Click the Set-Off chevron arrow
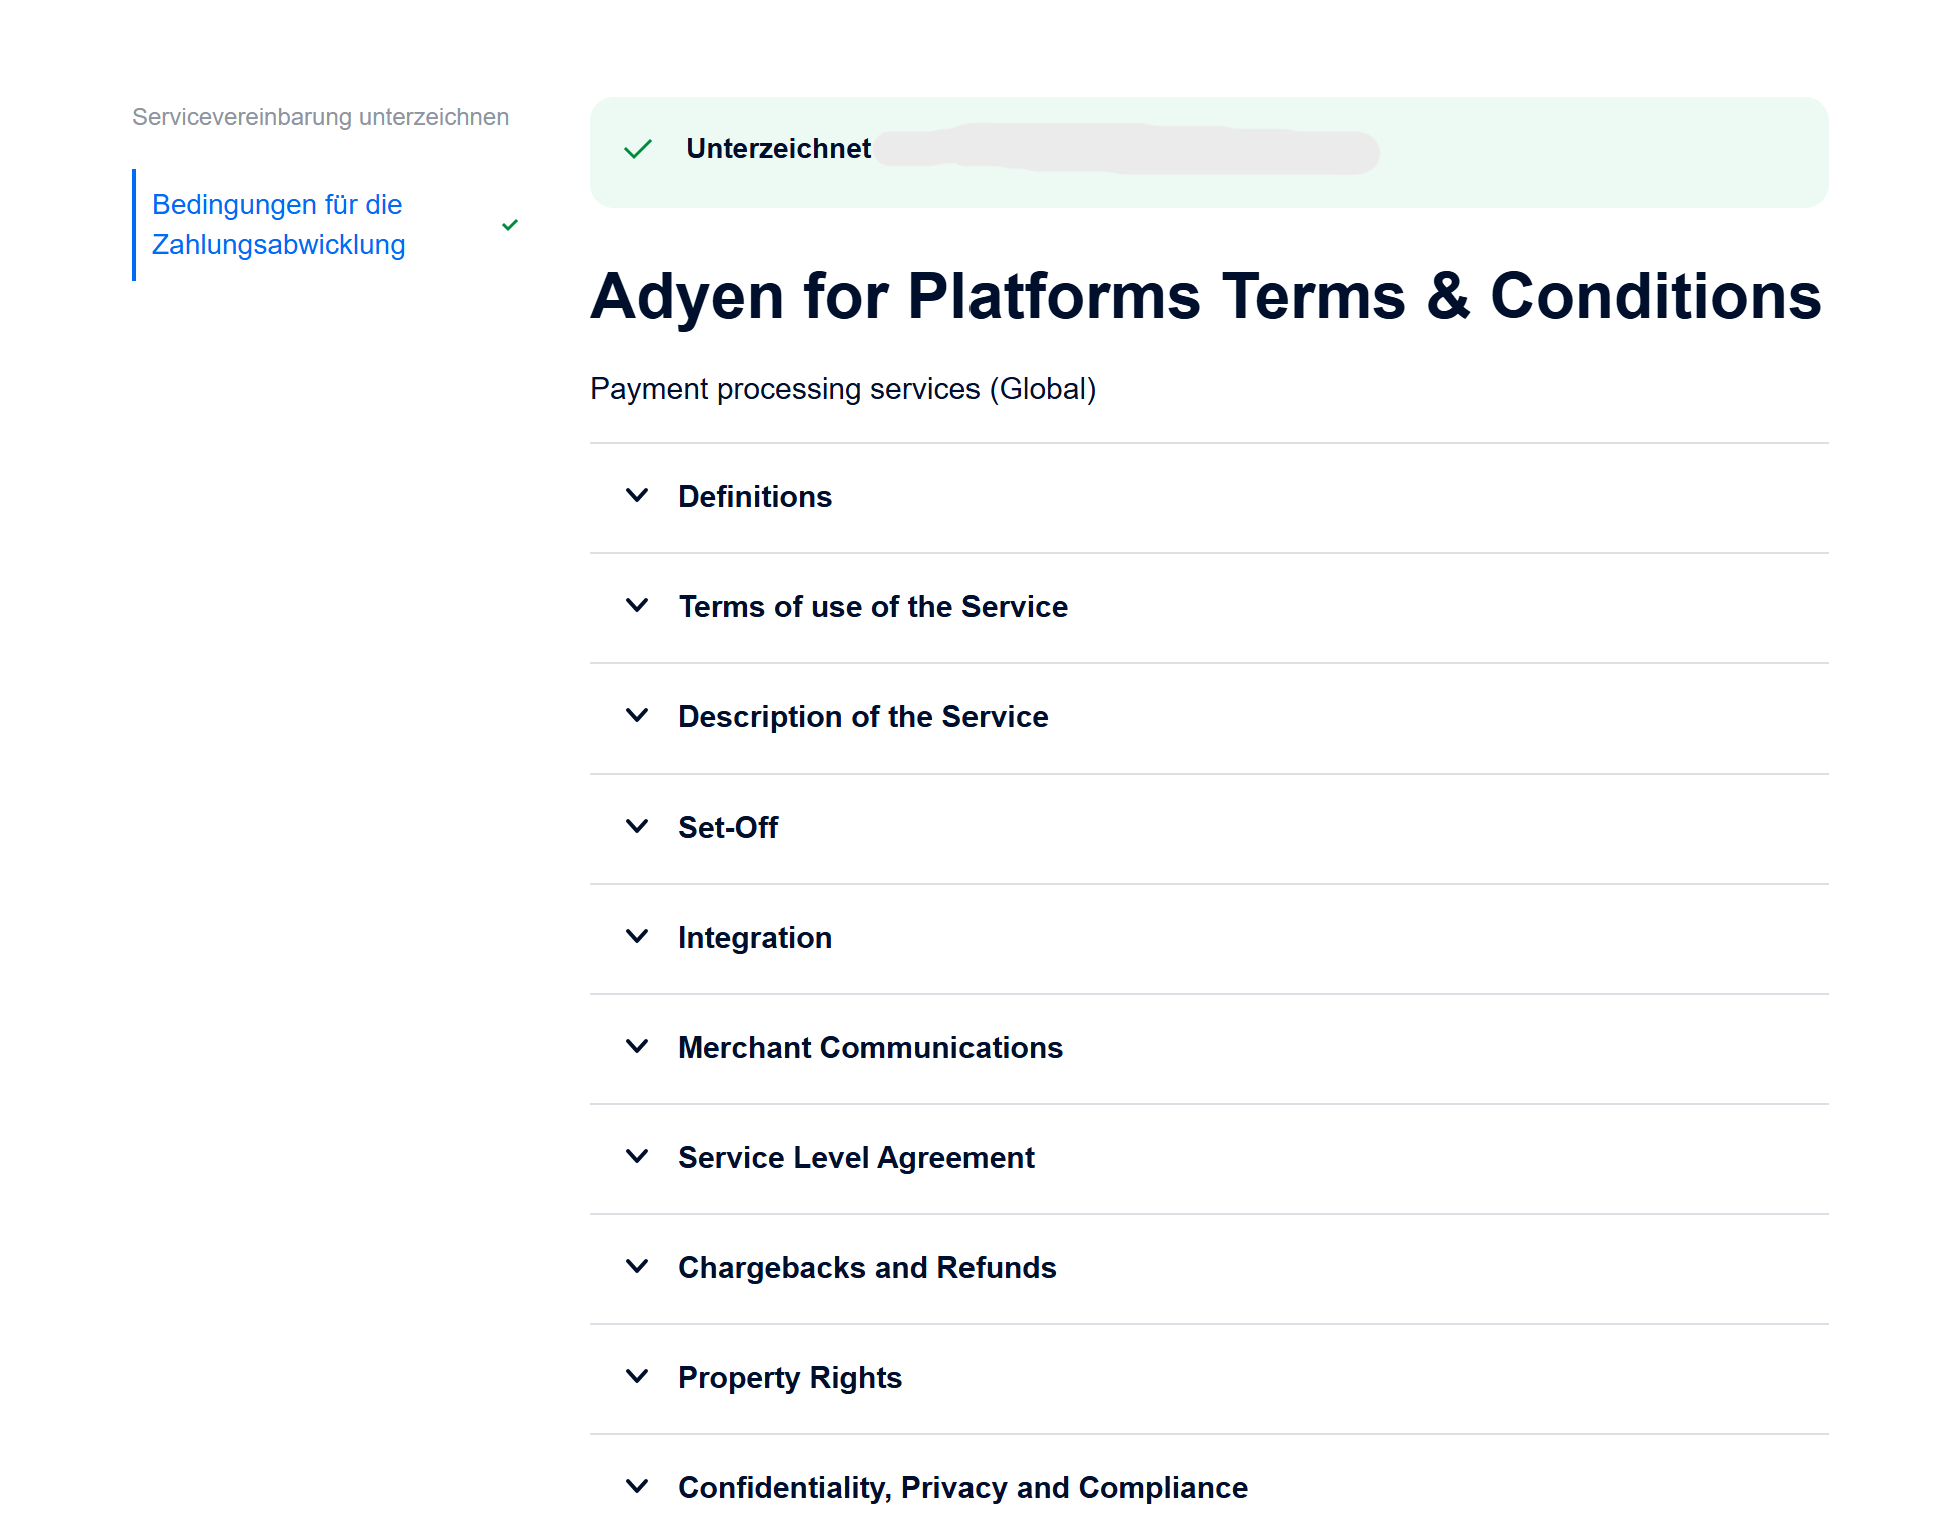1934x1528 pixels. [x=637, y=827]
